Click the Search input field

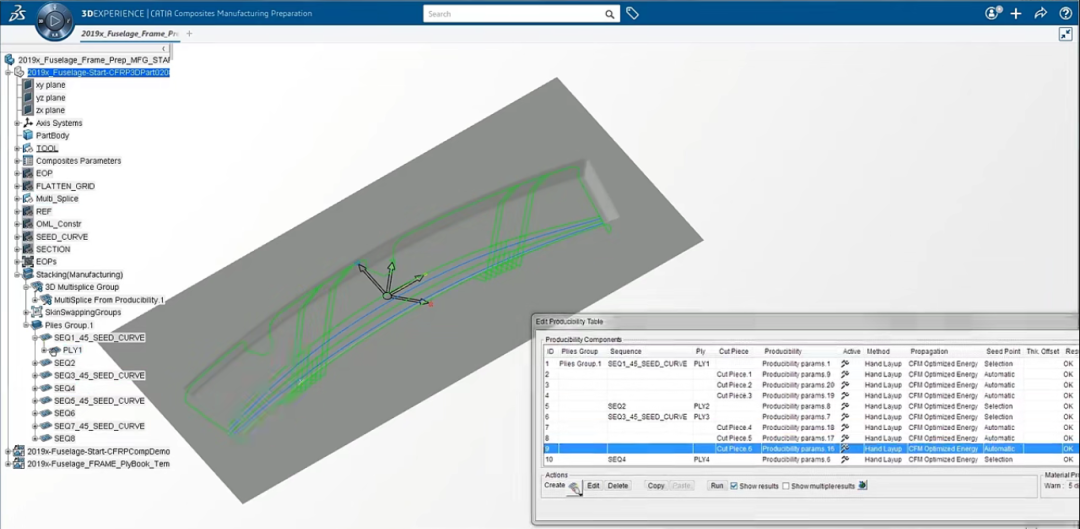point(515,14)
